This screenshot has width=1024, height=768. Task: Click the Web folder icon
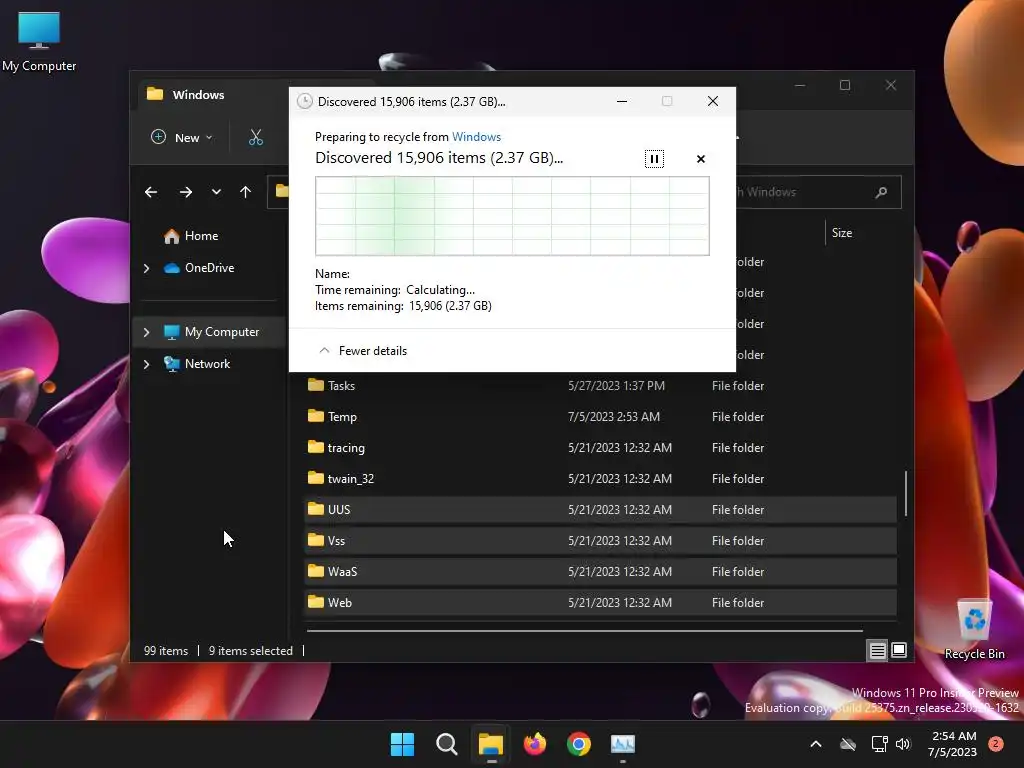click(x=316, y=602)
